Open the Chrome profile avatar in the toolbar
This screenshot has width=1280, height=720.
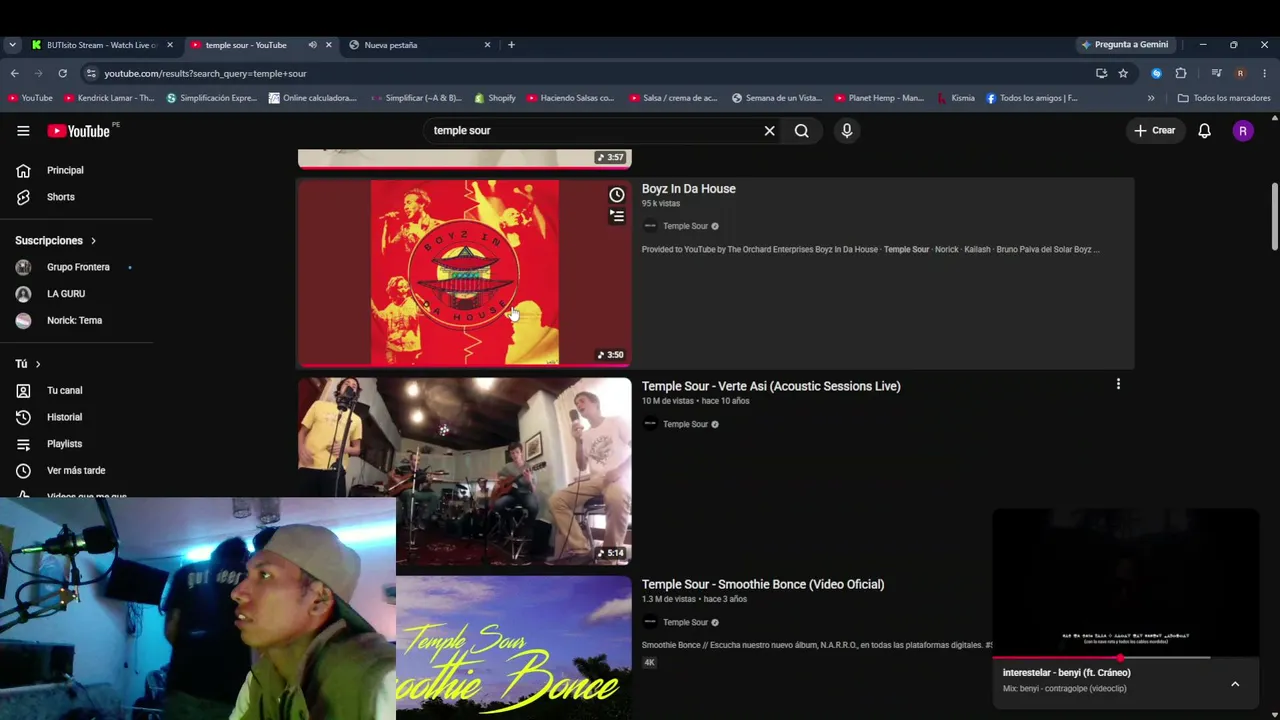[1240, 73]
